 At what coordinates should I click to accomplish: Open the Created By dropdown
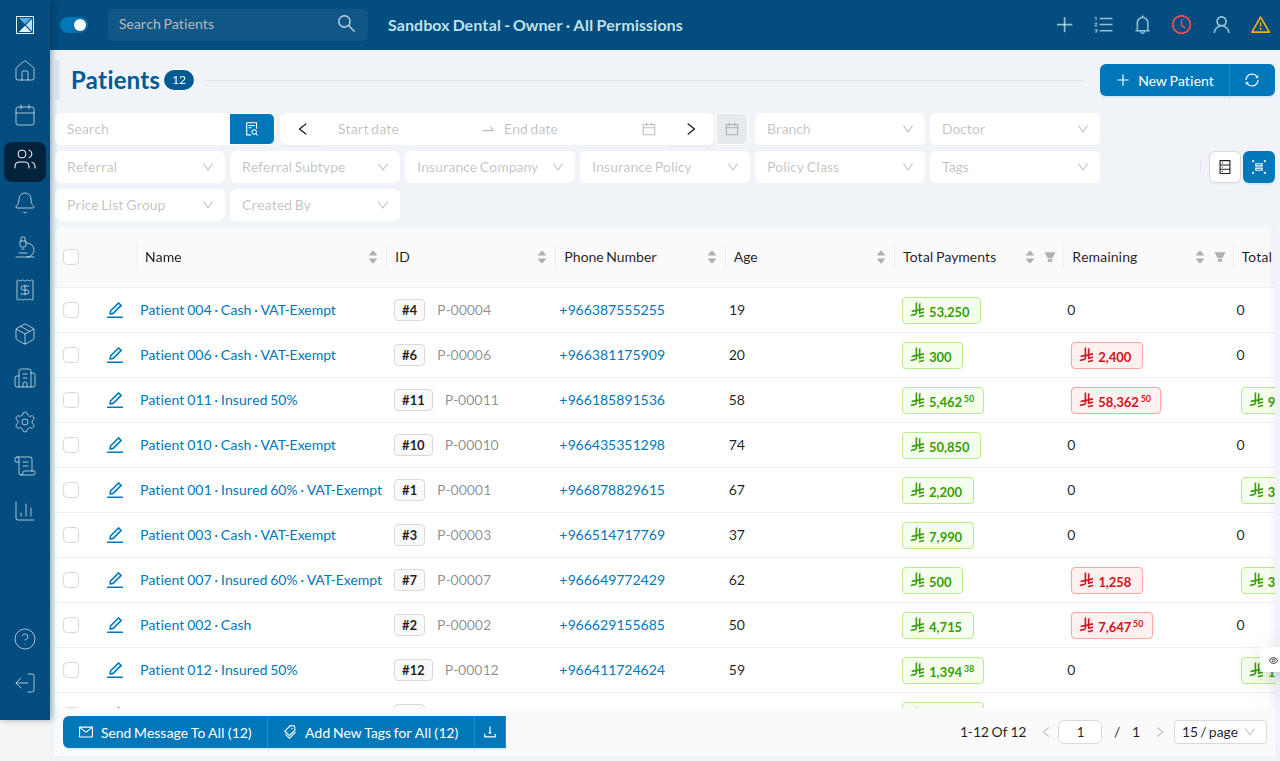(x=315, y=205)
